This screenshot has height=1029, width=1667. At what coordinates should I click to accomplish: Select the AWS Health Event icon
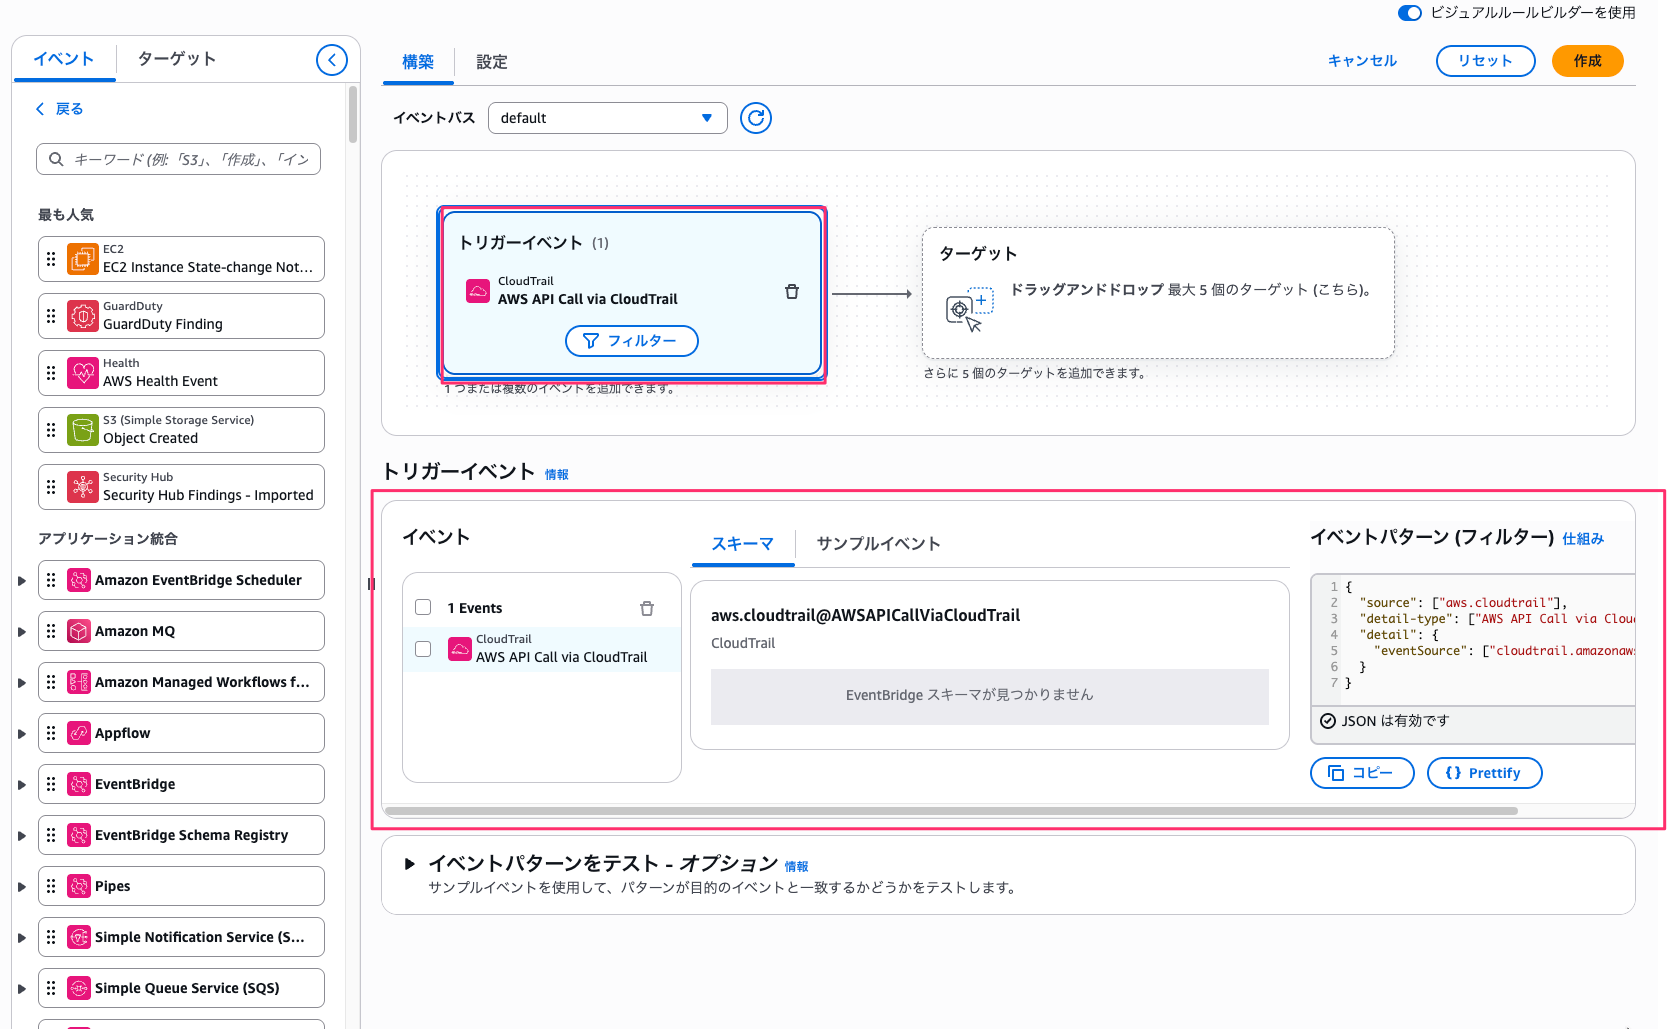pyautogui.click(x=83, y=373)
